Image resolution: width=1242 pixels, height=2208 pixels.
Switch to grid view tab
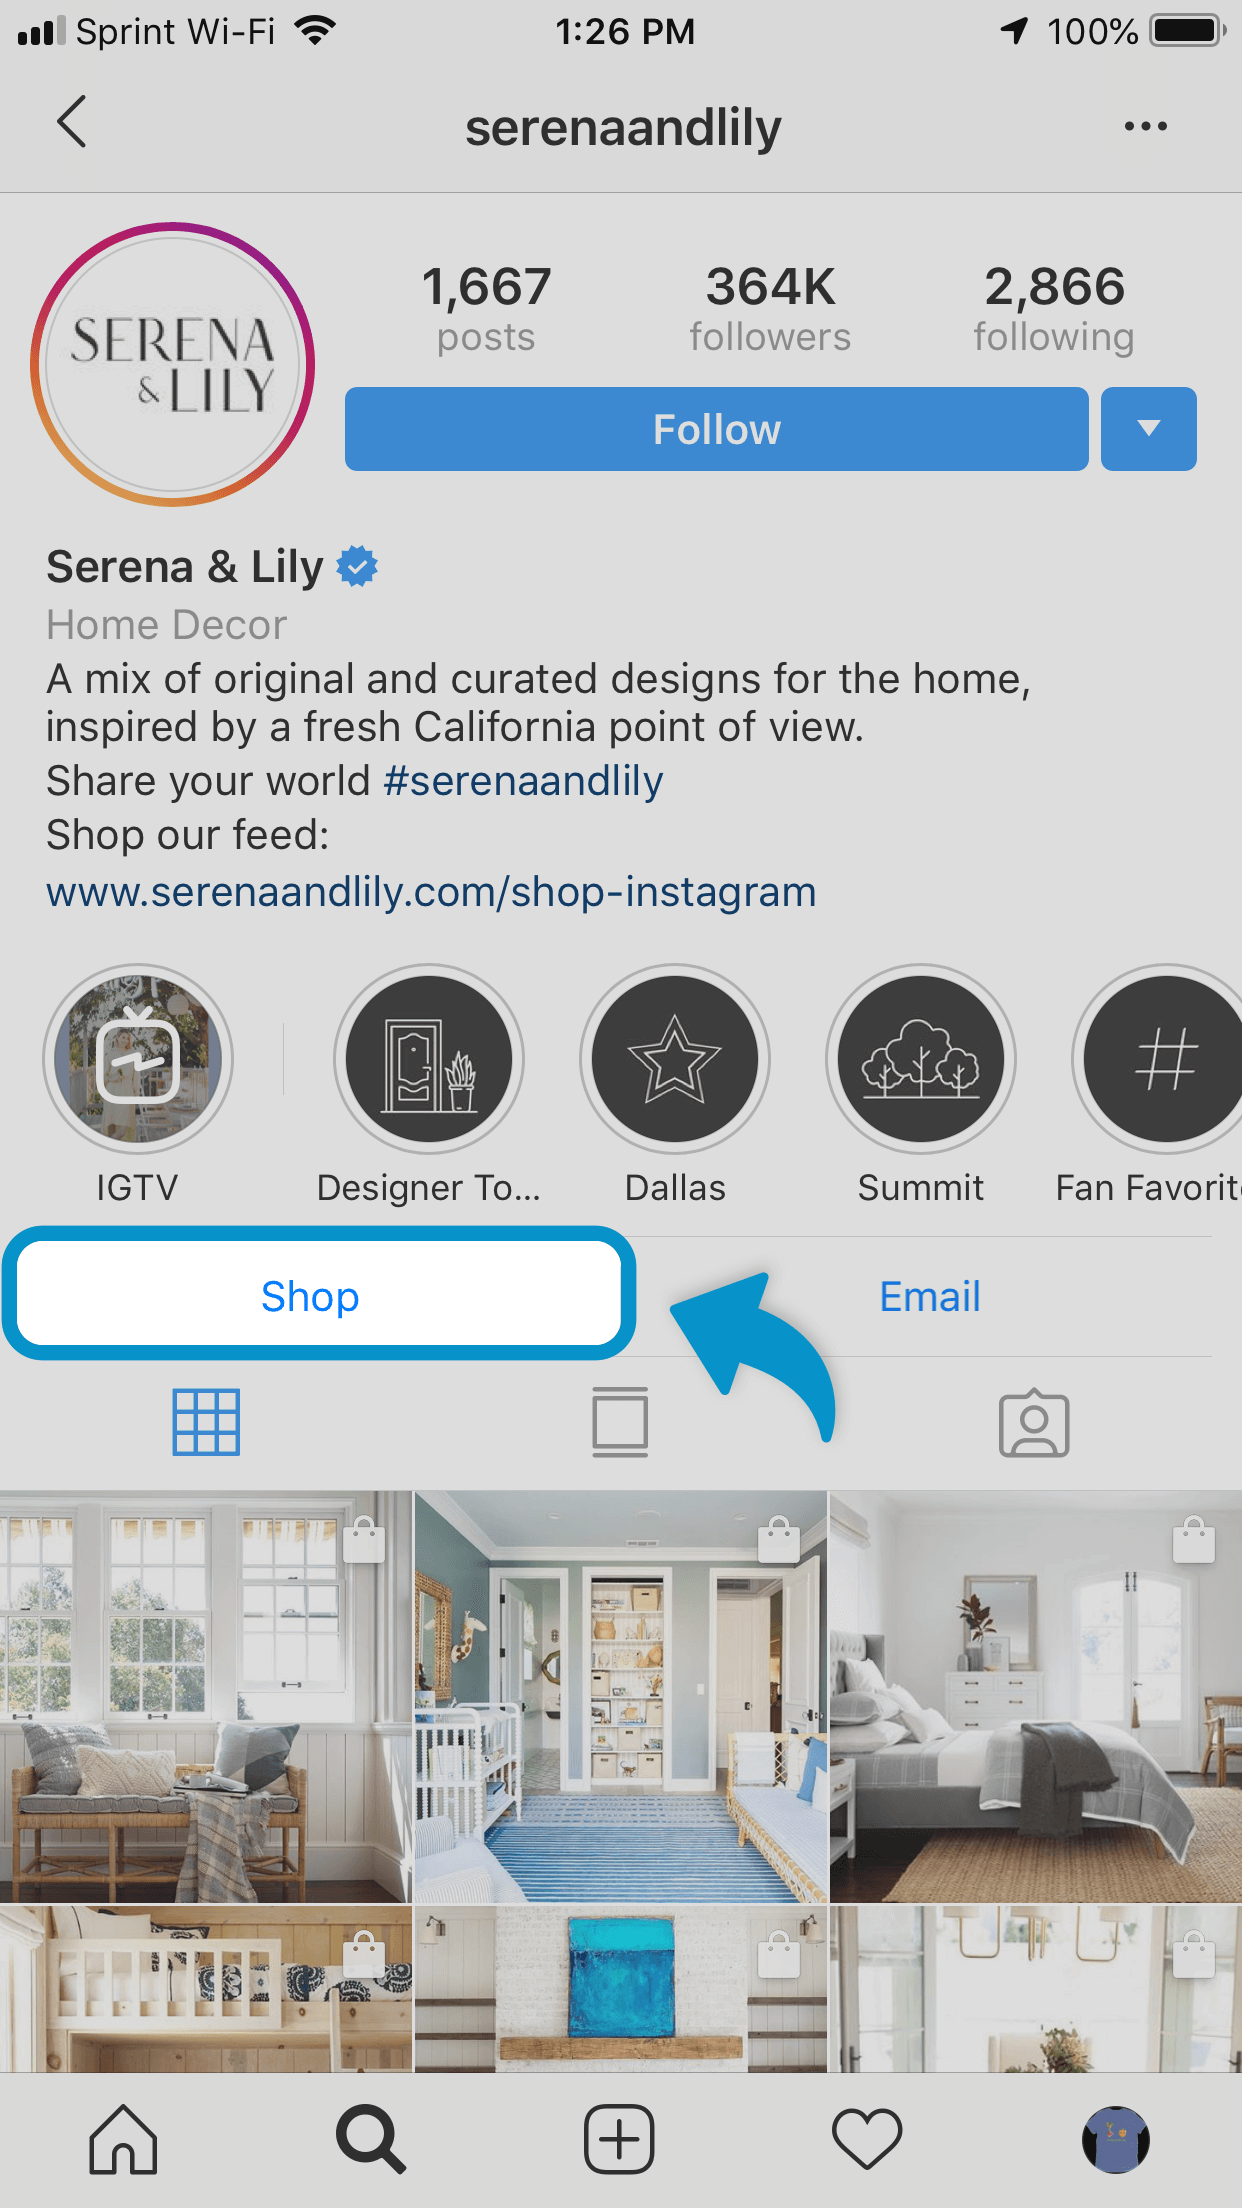coord(206,1422)
